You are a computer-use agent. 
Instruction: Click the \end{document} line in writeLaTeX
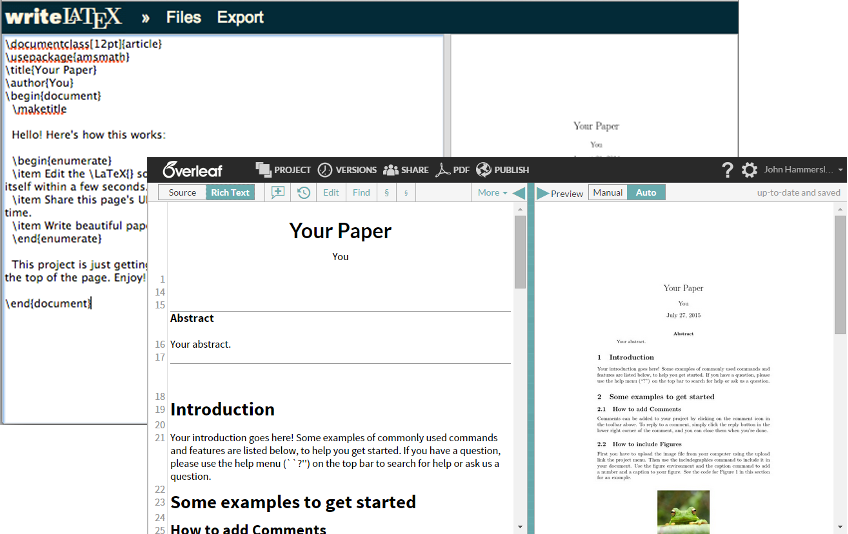[x=48, y=303]
